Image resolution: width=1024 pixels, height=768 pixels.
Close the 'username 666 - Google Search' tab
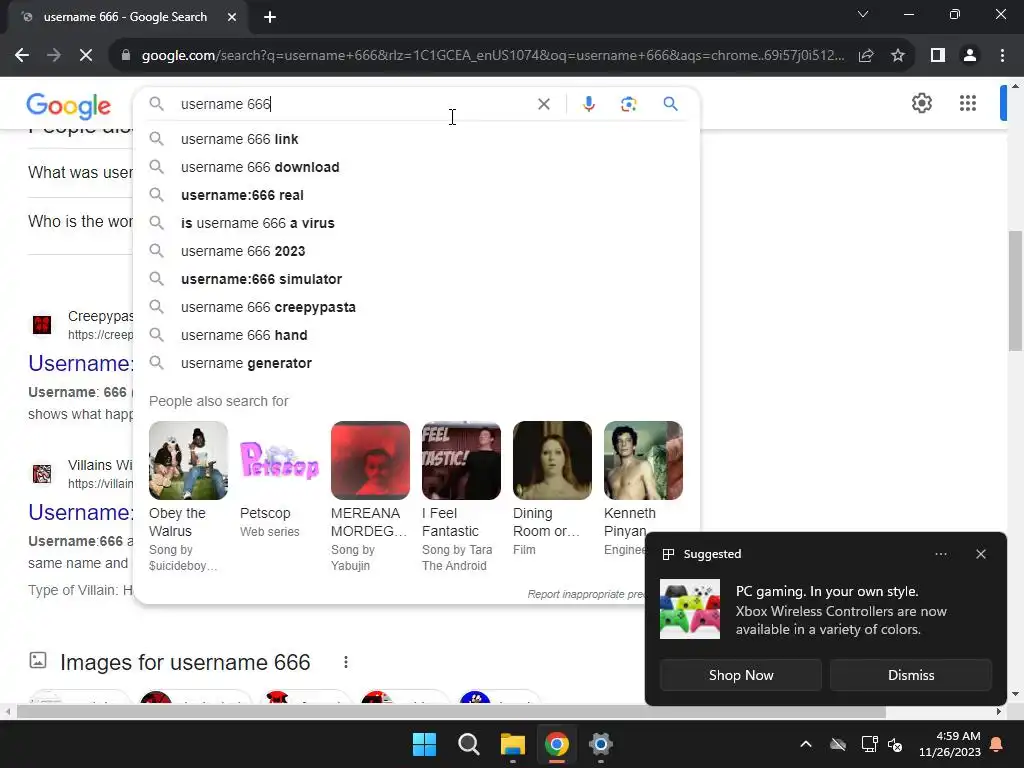pyautogui.click(x=232, y=17)
